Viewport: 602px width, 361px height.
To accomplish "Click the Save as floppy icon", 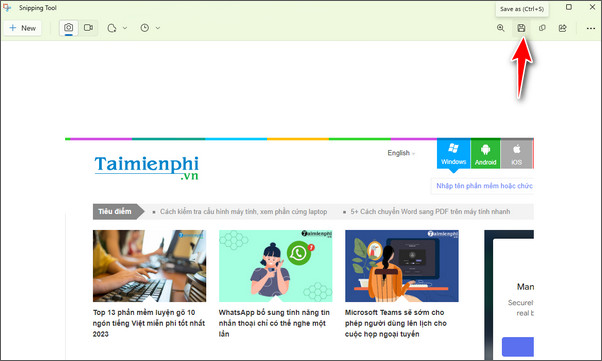I will [x=521, y=28].
